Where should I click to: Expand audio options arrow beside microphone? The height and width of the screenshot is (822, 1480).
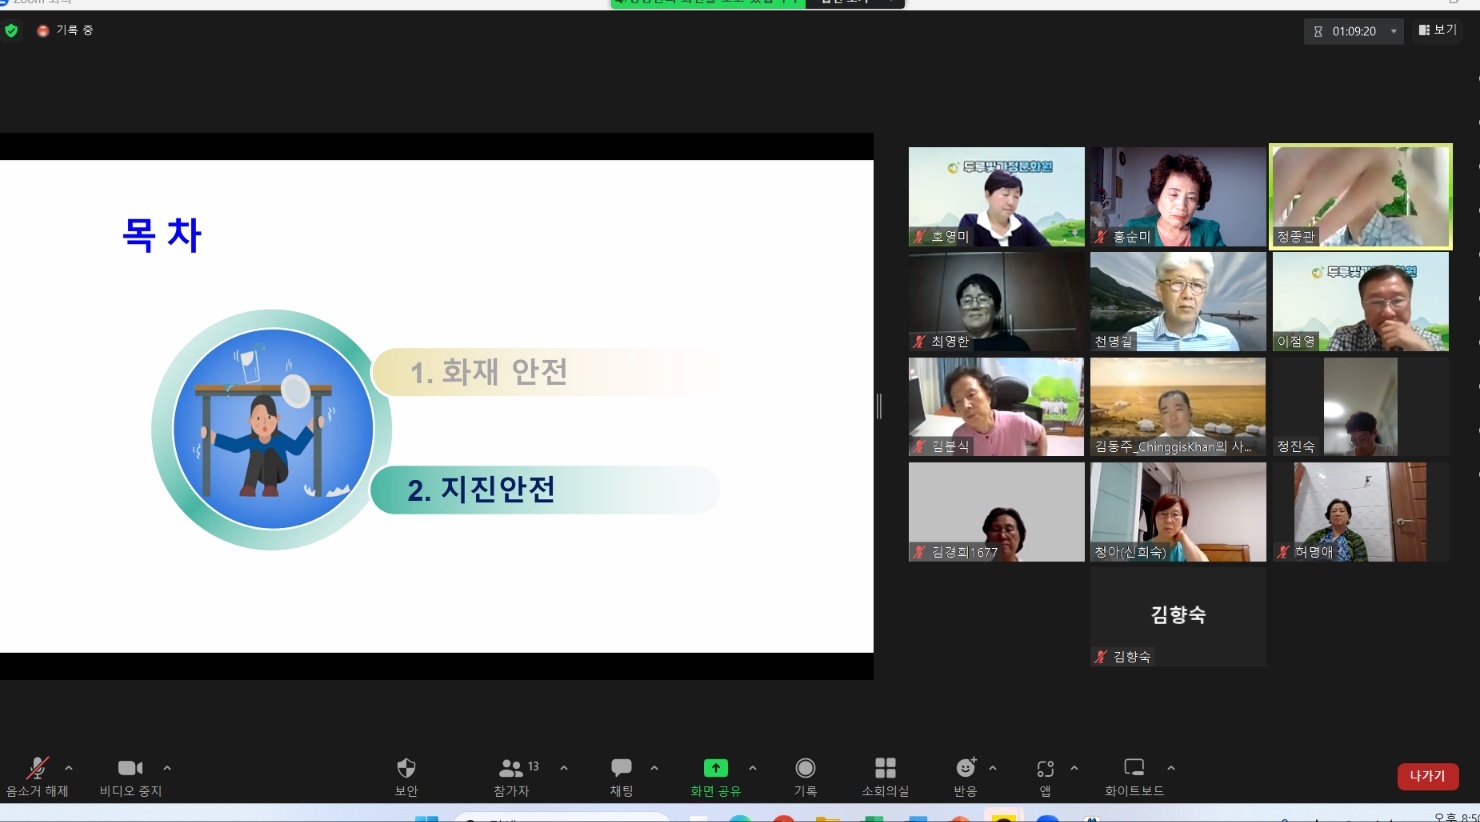click(68, 768)
